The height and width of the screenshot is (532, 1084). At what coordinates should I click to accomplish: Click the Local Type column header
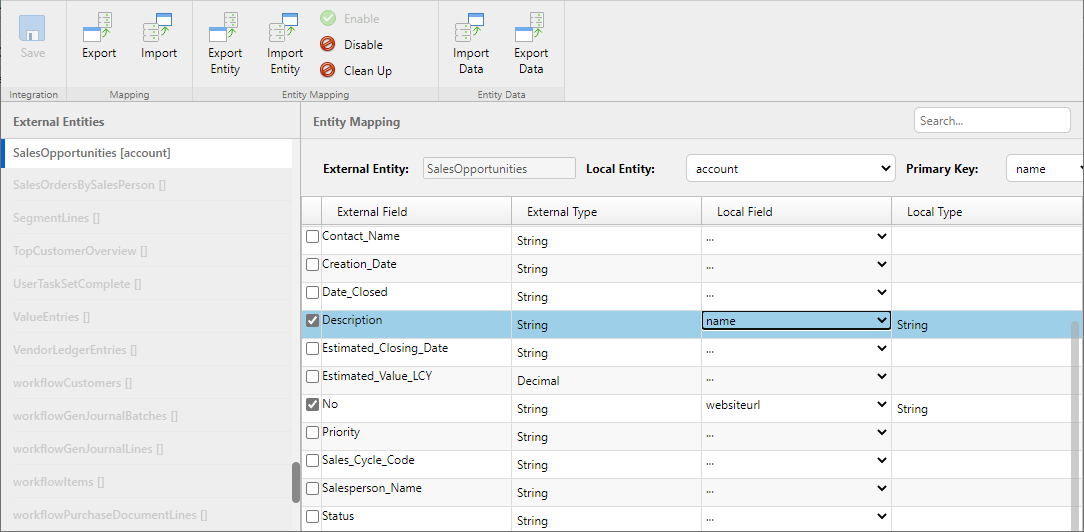934,212
